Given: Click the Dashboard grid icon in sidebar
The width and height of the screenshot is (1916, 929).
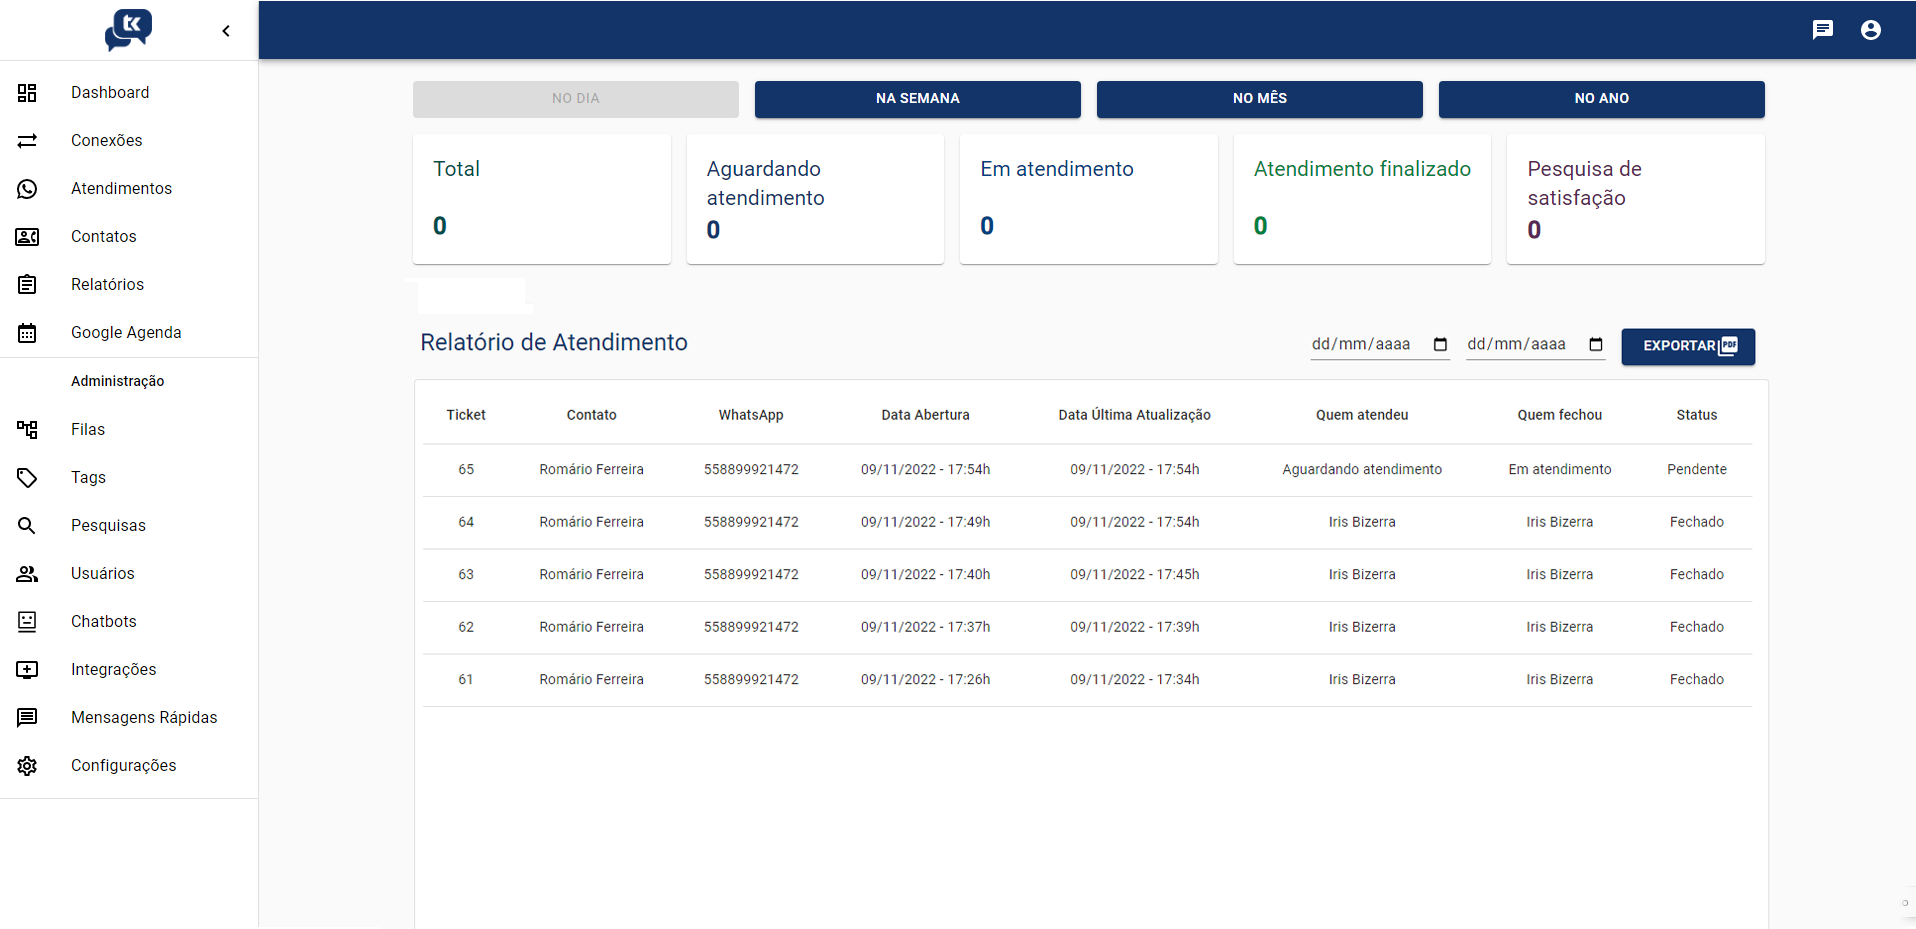Looking at the screenshot, I should pos(27,93).
